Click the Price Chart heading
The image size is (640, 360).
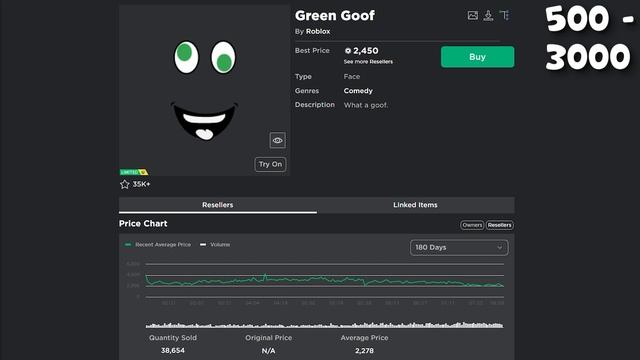[x=143, y=224]
